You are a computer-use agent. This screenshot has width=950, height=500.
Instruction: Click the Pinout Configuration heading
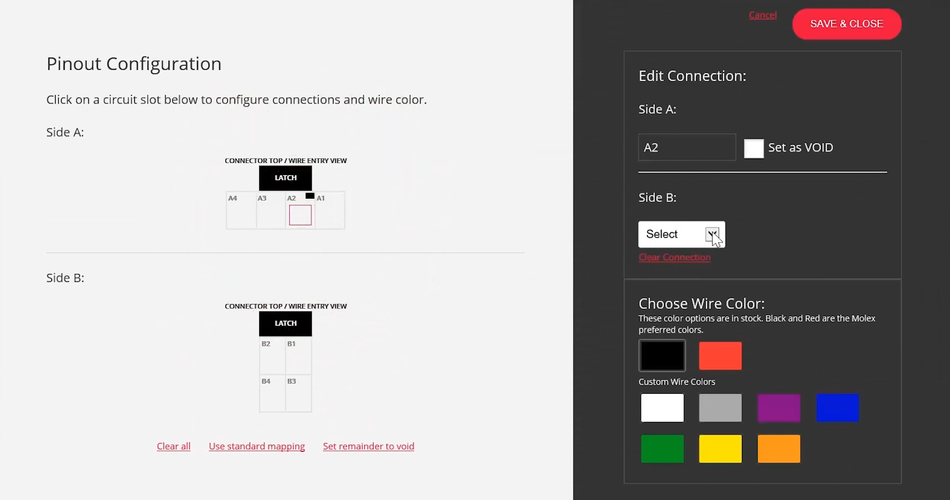134,64
